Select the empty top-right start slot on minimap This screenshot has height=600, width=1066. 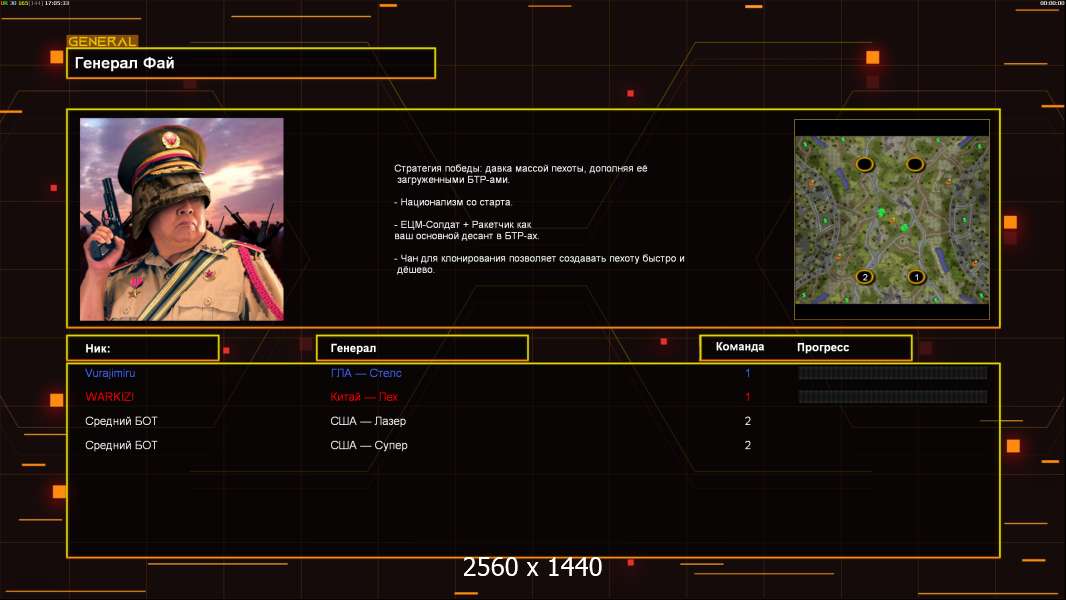[x=915, y=164]
